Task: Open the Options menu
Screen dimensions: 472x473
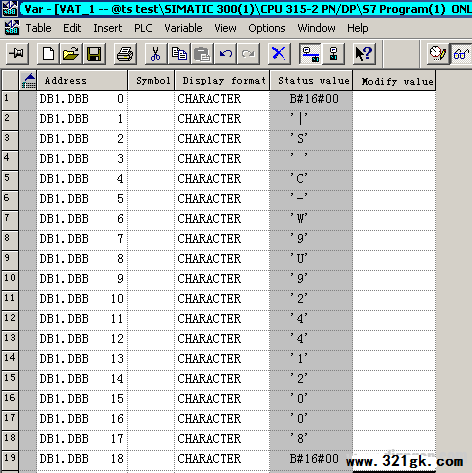Action: coord(267,28)
